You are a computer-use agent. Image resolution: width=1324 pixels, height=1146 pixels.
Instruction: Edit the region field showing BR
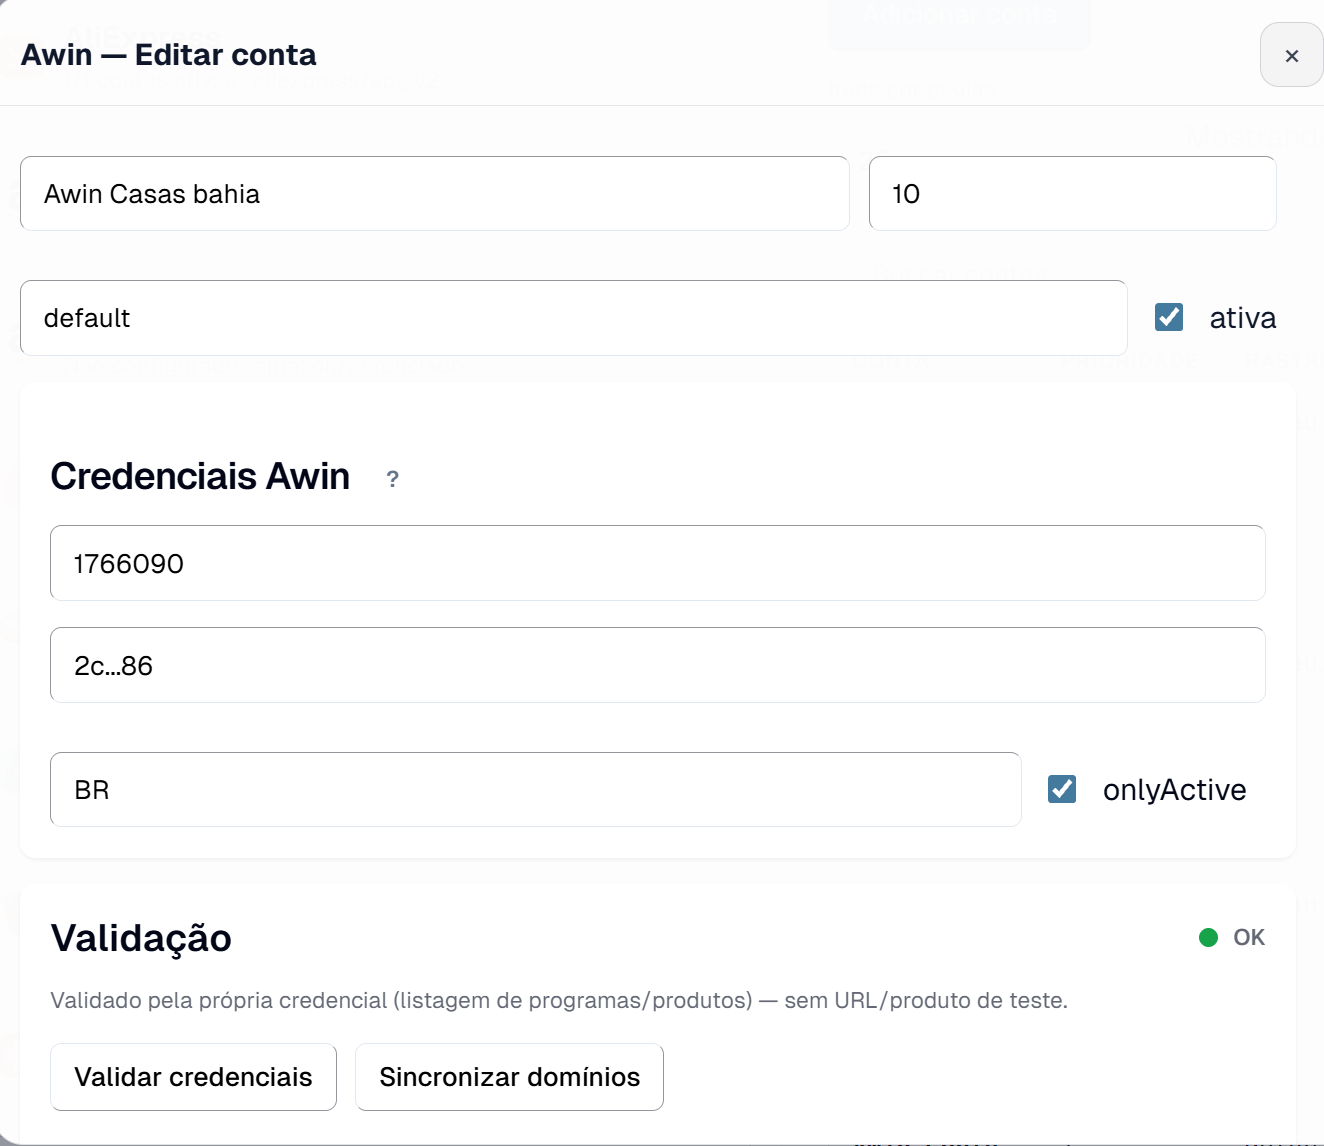(x=536, y=789)
